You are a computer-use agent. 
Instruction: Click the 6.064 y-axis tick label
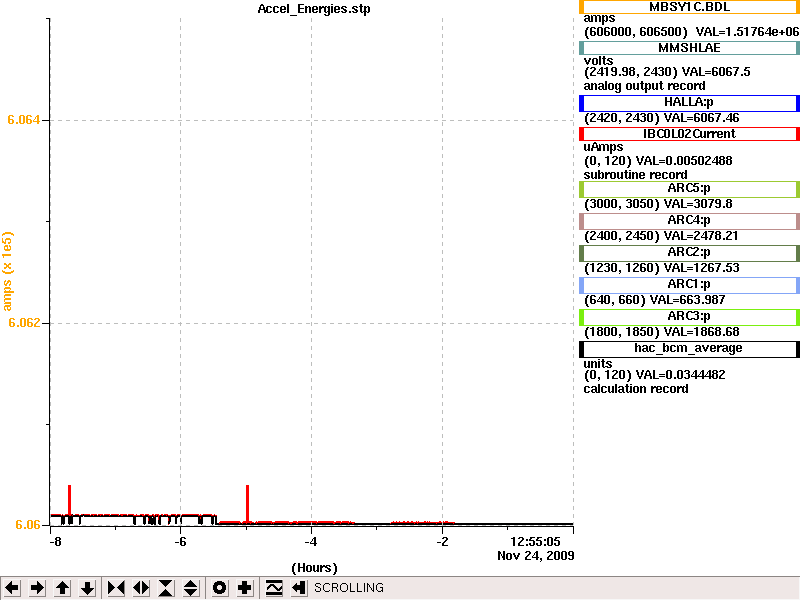[x=23, y=120]
